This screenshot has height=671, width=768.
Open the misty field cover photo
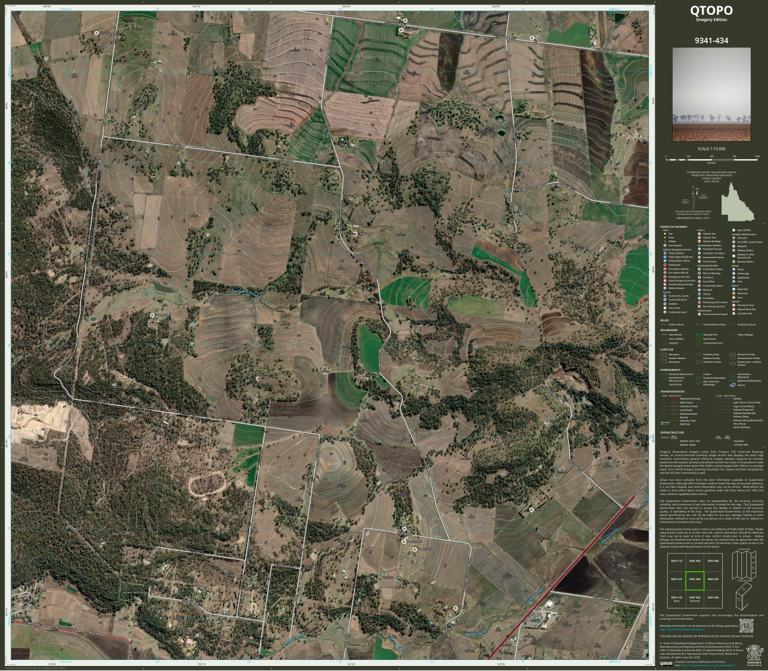point(711,94)
